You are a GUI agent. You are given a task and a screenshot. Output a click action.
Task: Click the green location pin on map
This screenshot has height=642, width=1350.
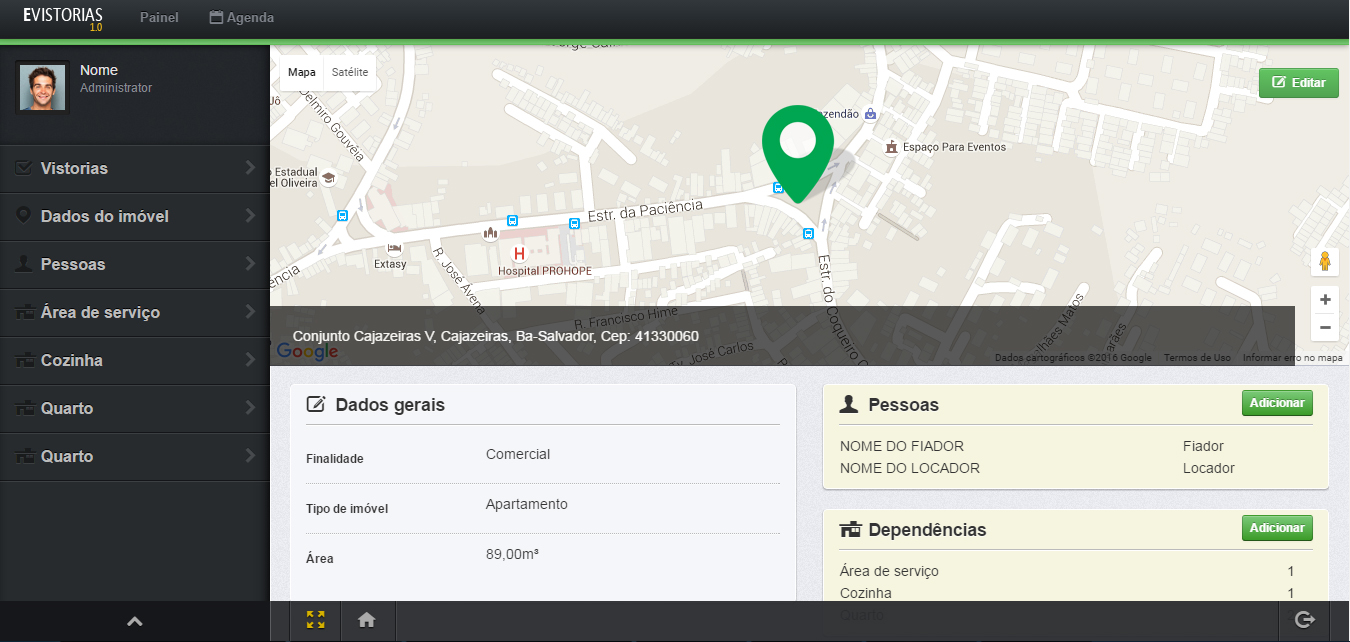(798, 153)
